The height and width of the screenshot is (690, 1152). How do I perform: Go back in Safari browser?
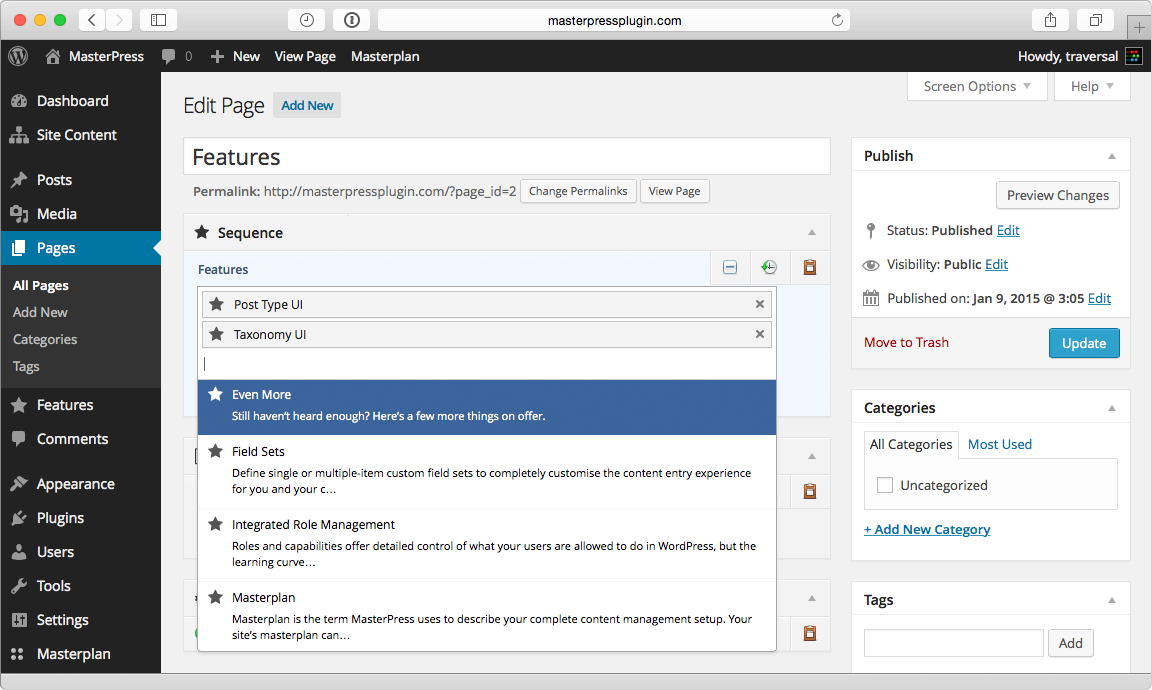pyautogui.click(x=92, y=20)
